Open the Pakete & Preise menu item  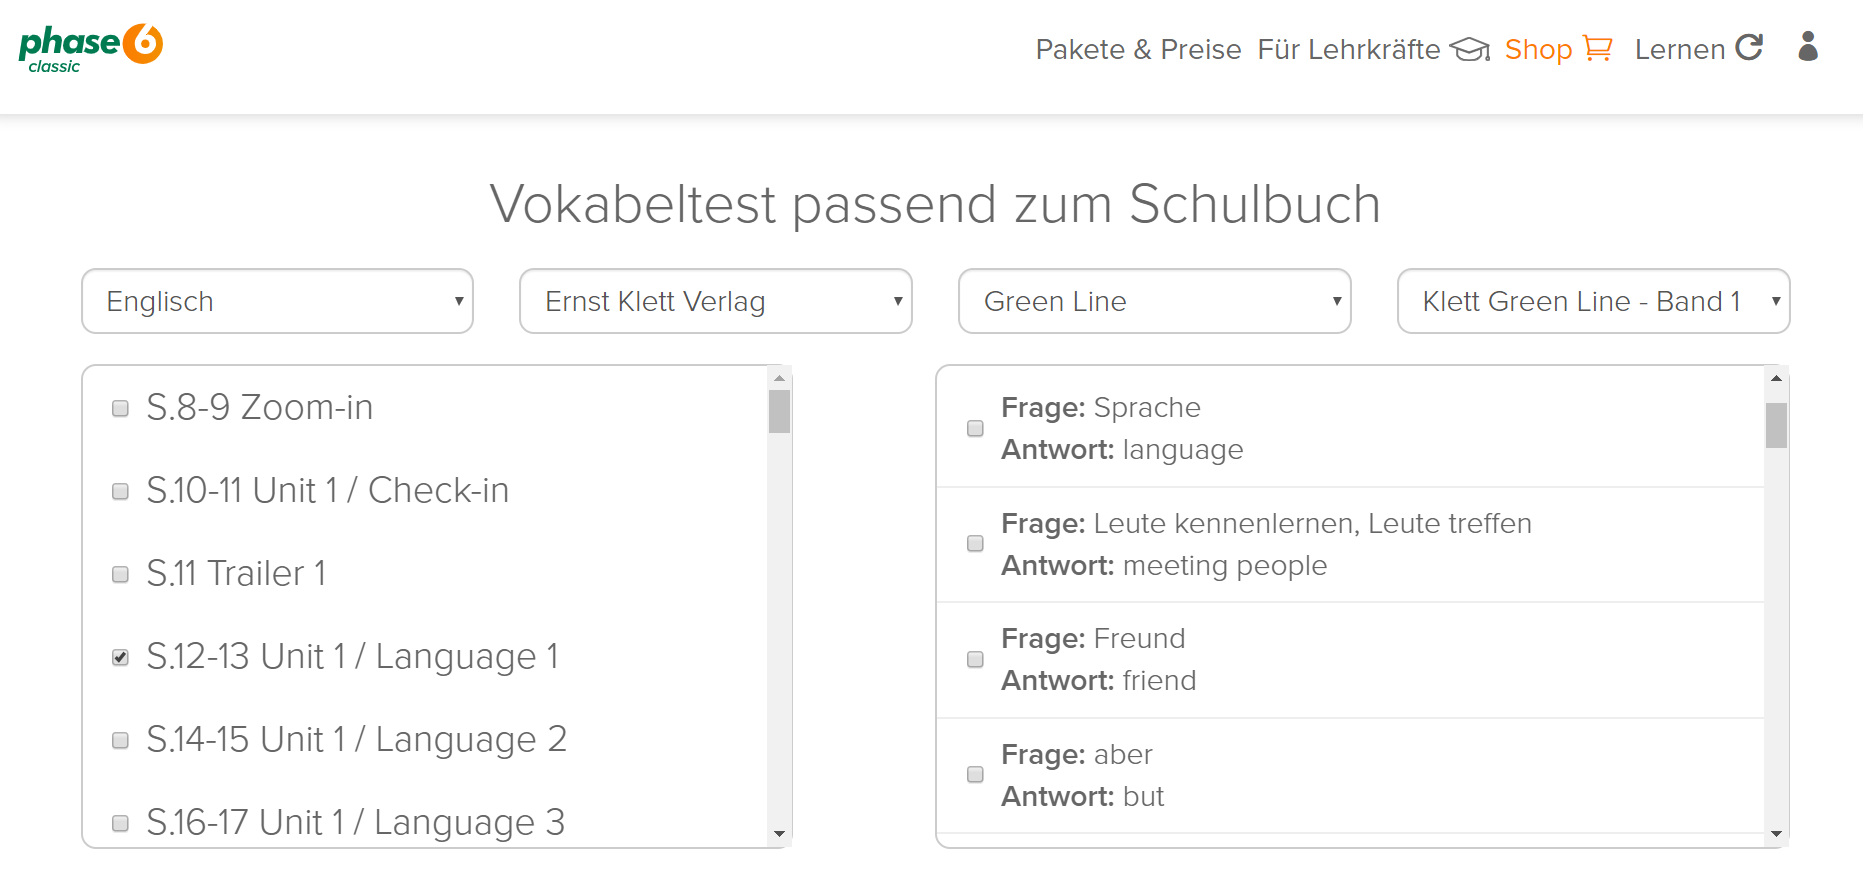[x=1138, y=49]
